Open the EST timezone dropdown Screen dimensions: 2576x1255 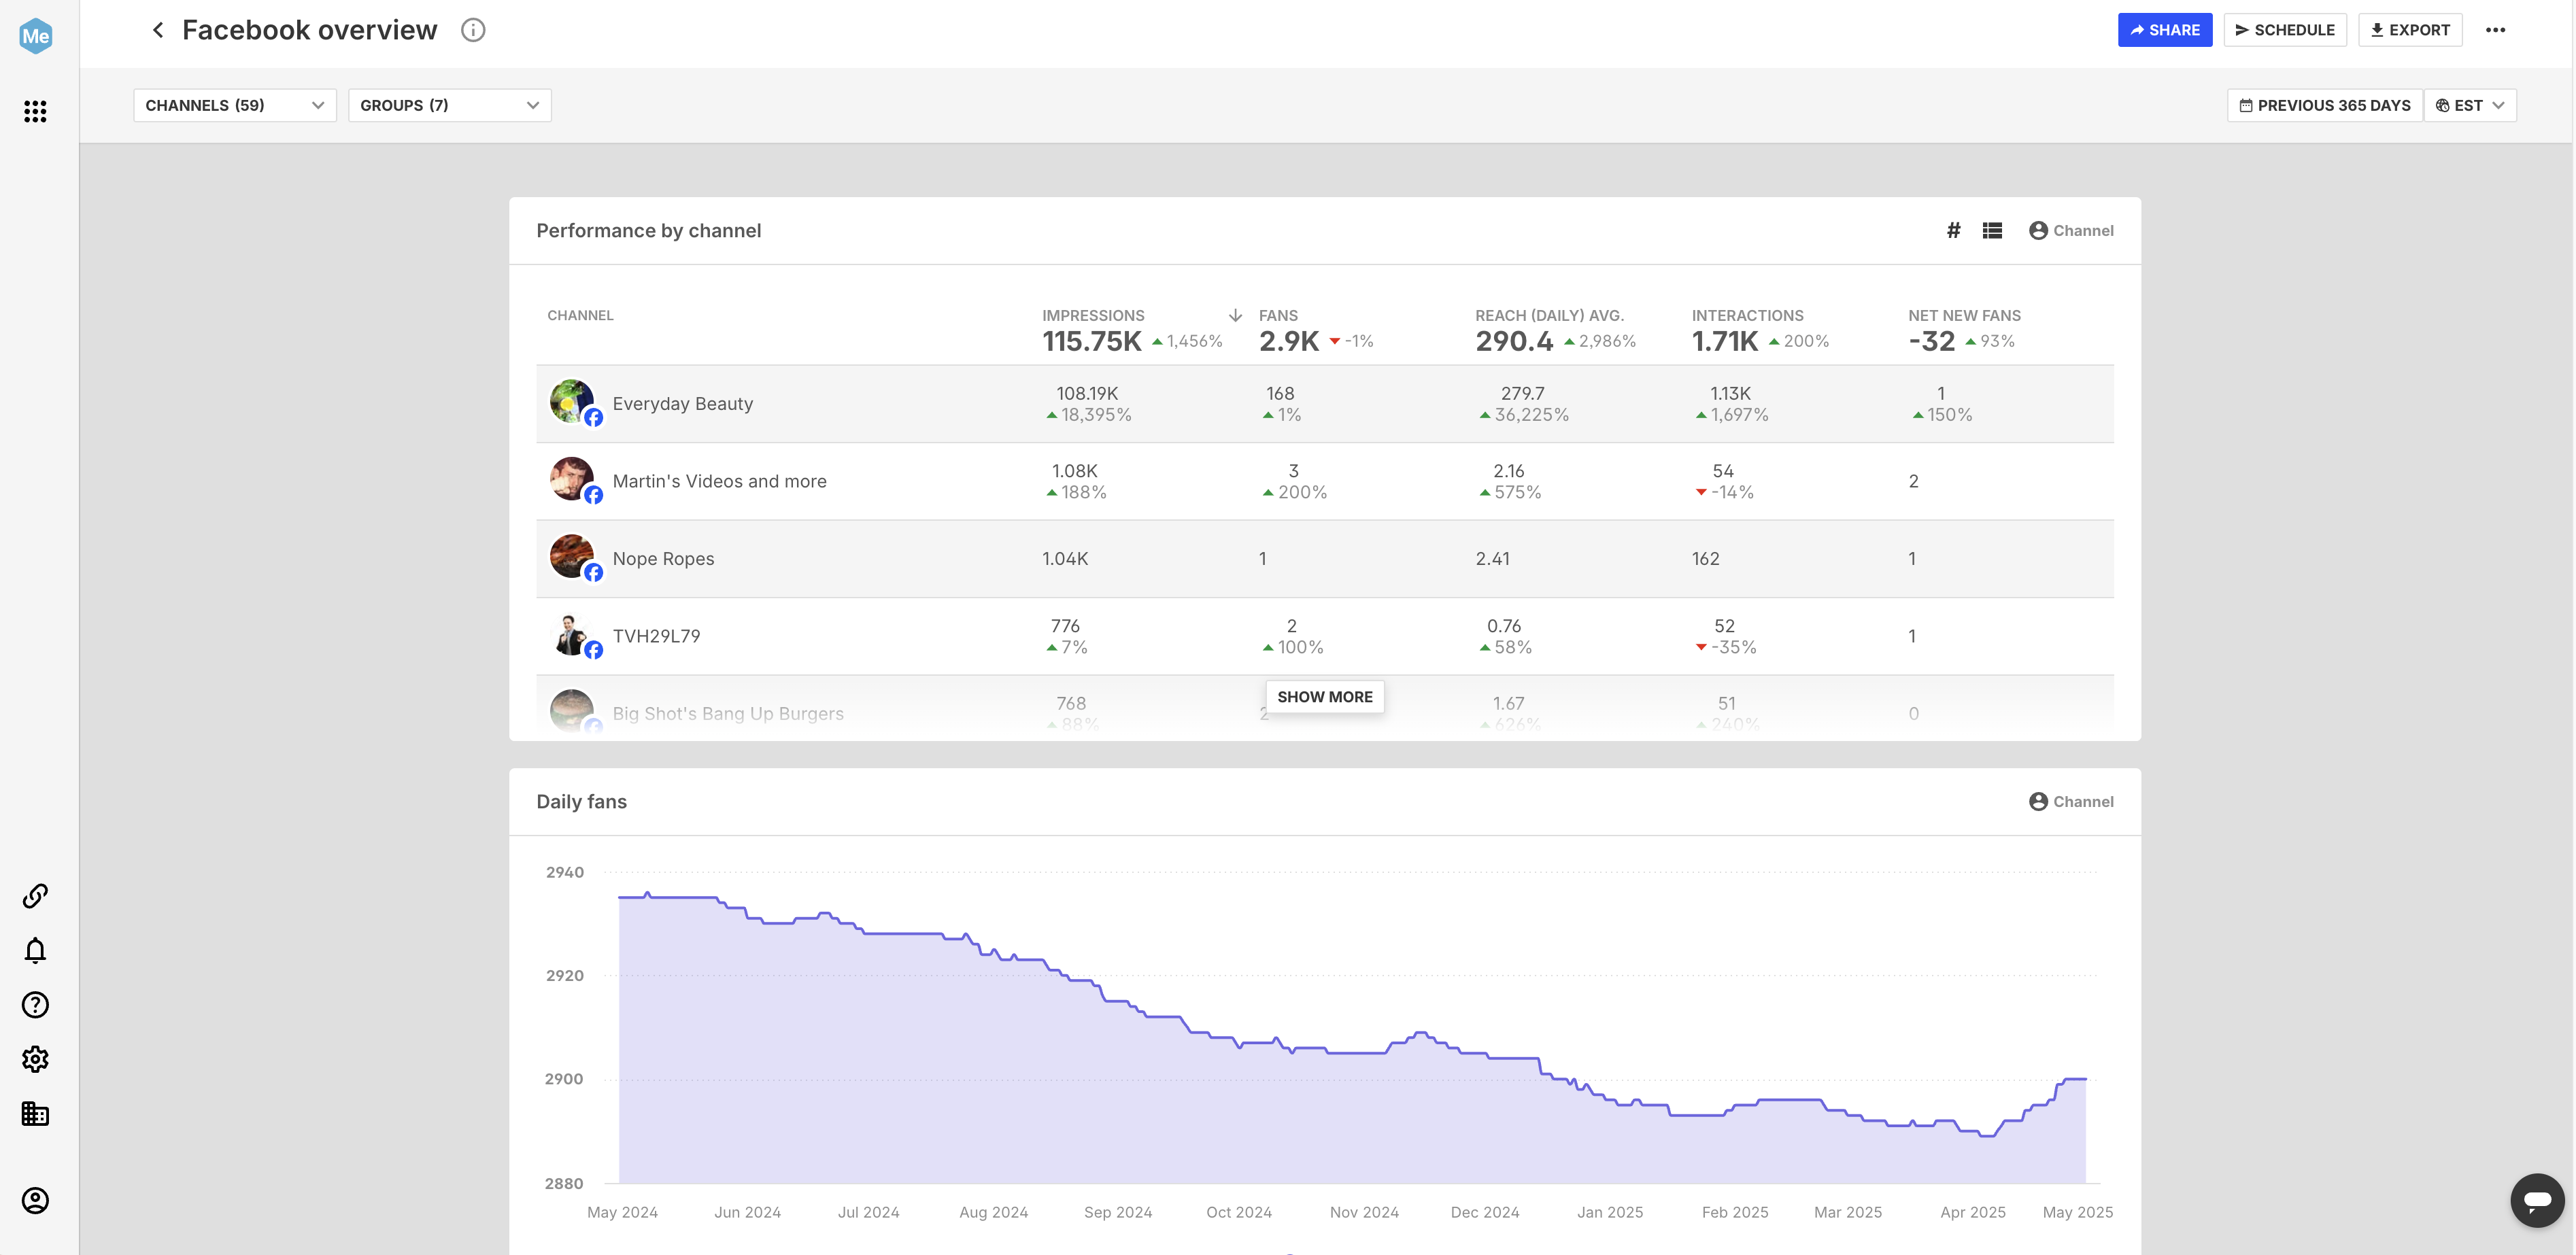(2470, 105)
